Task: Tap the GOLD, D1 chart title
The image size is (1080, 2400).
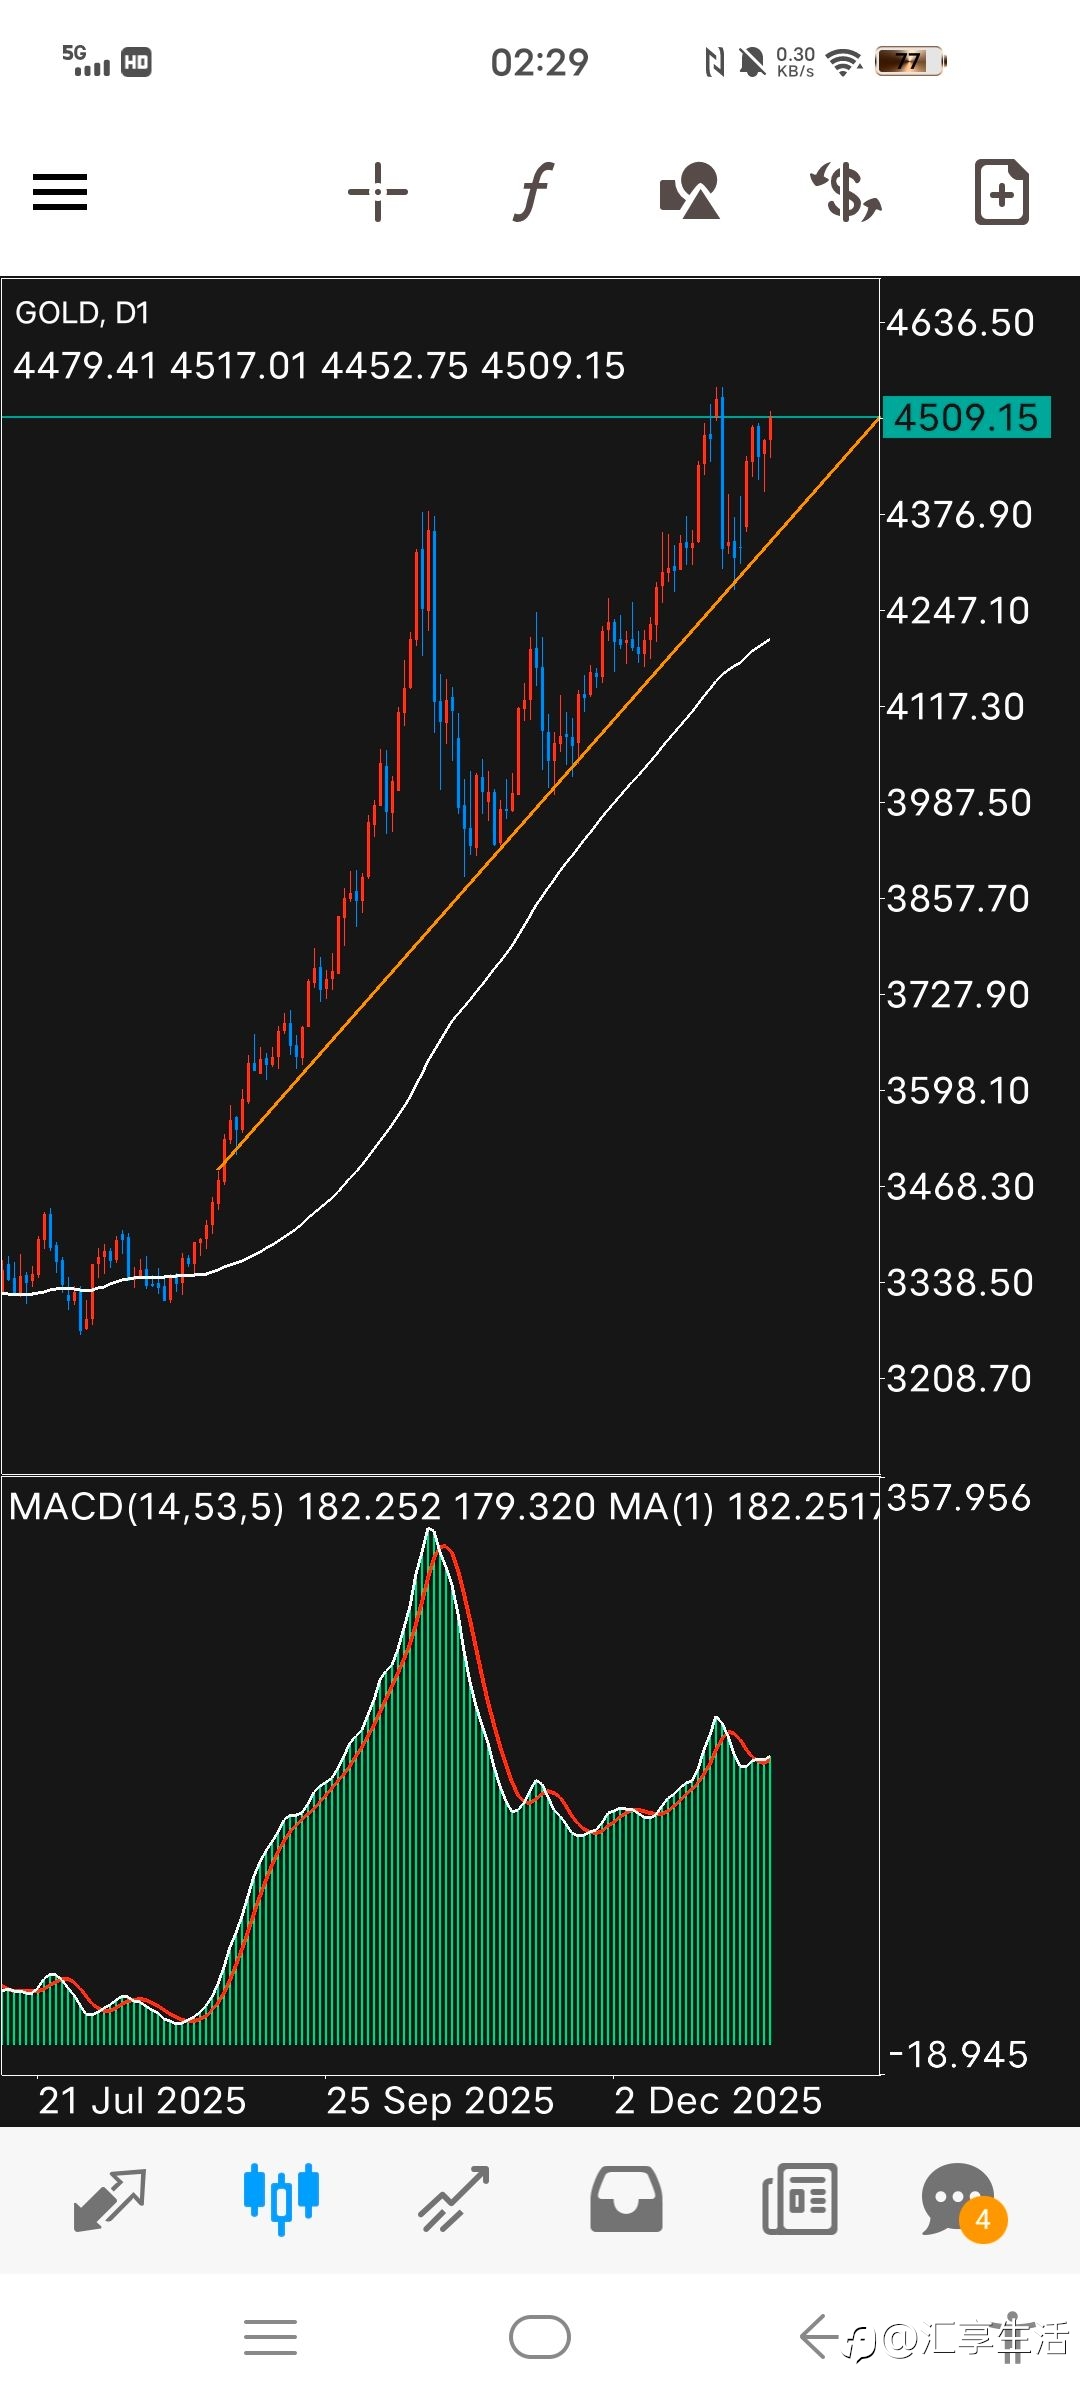Action: [82, 313]
